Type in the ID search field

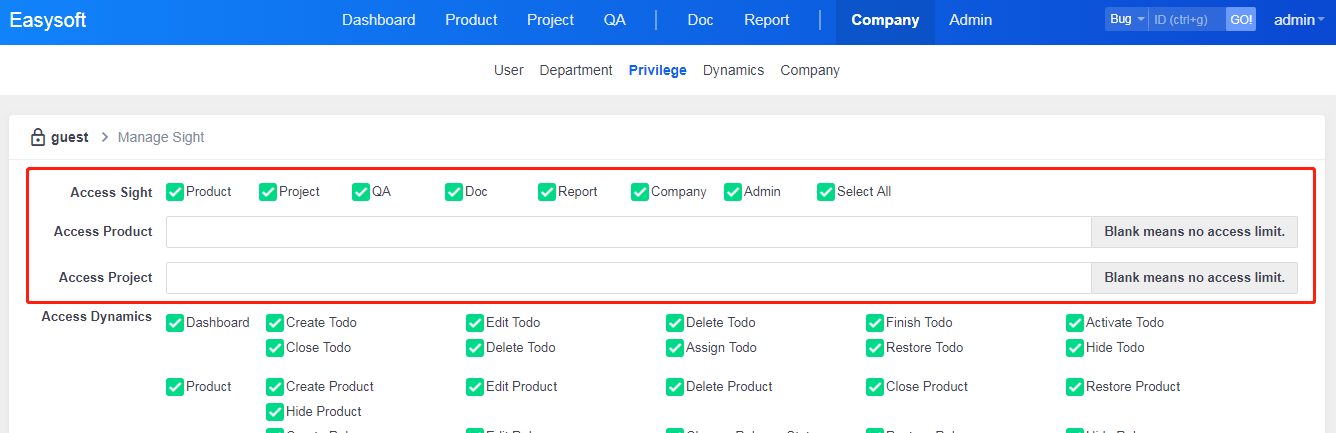coord(1186,20)
